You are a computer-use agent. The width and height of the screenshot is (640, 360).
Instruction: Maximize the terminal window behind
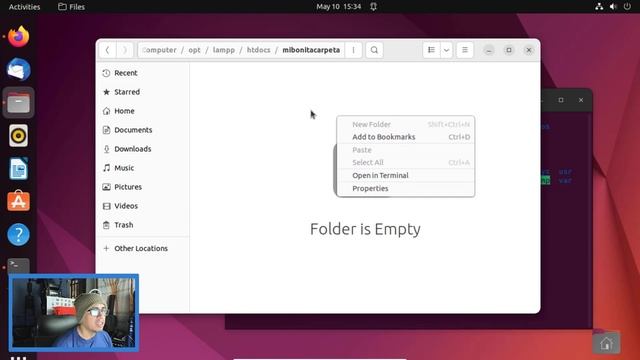point(561,100)
